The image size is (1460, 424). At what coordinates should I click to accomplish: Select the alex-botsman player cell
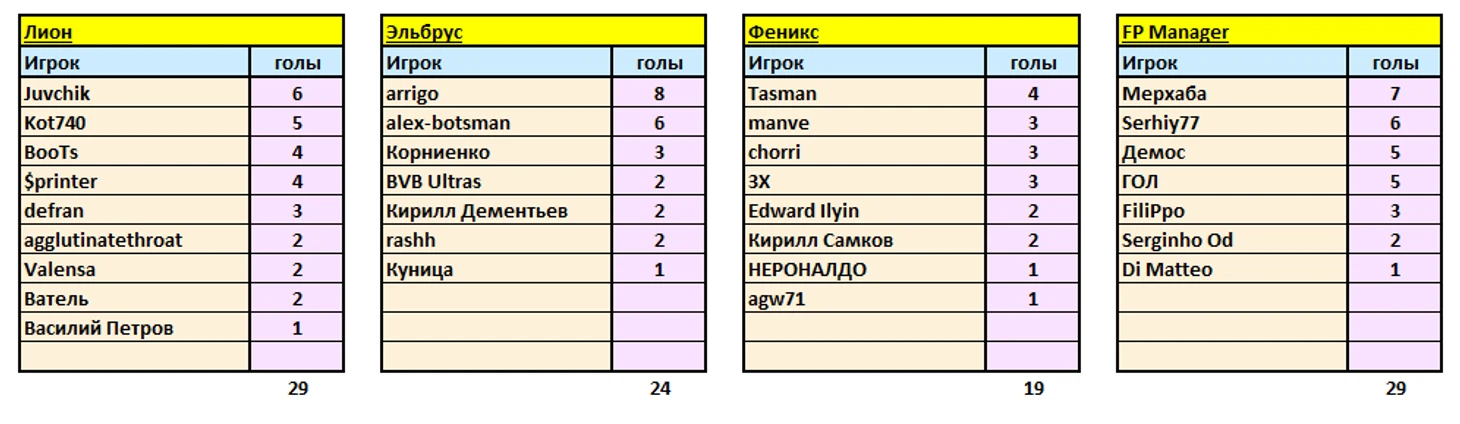(448, 123)
